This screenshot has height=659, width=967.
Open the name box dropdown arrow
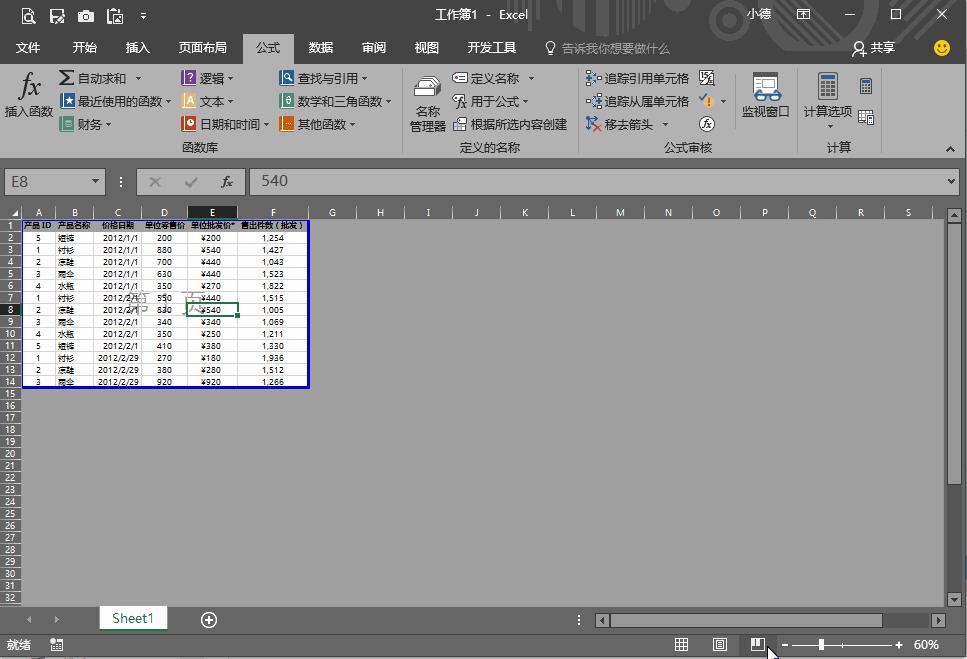point(96,182)
